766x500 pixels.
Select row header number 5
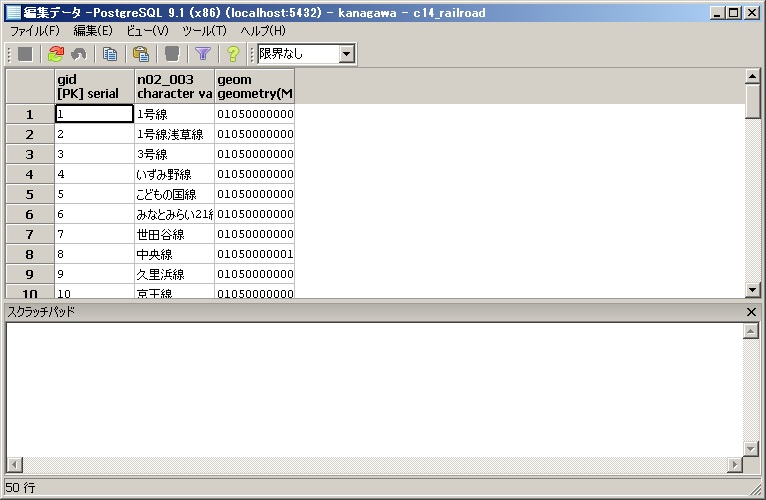coord(30,194)
